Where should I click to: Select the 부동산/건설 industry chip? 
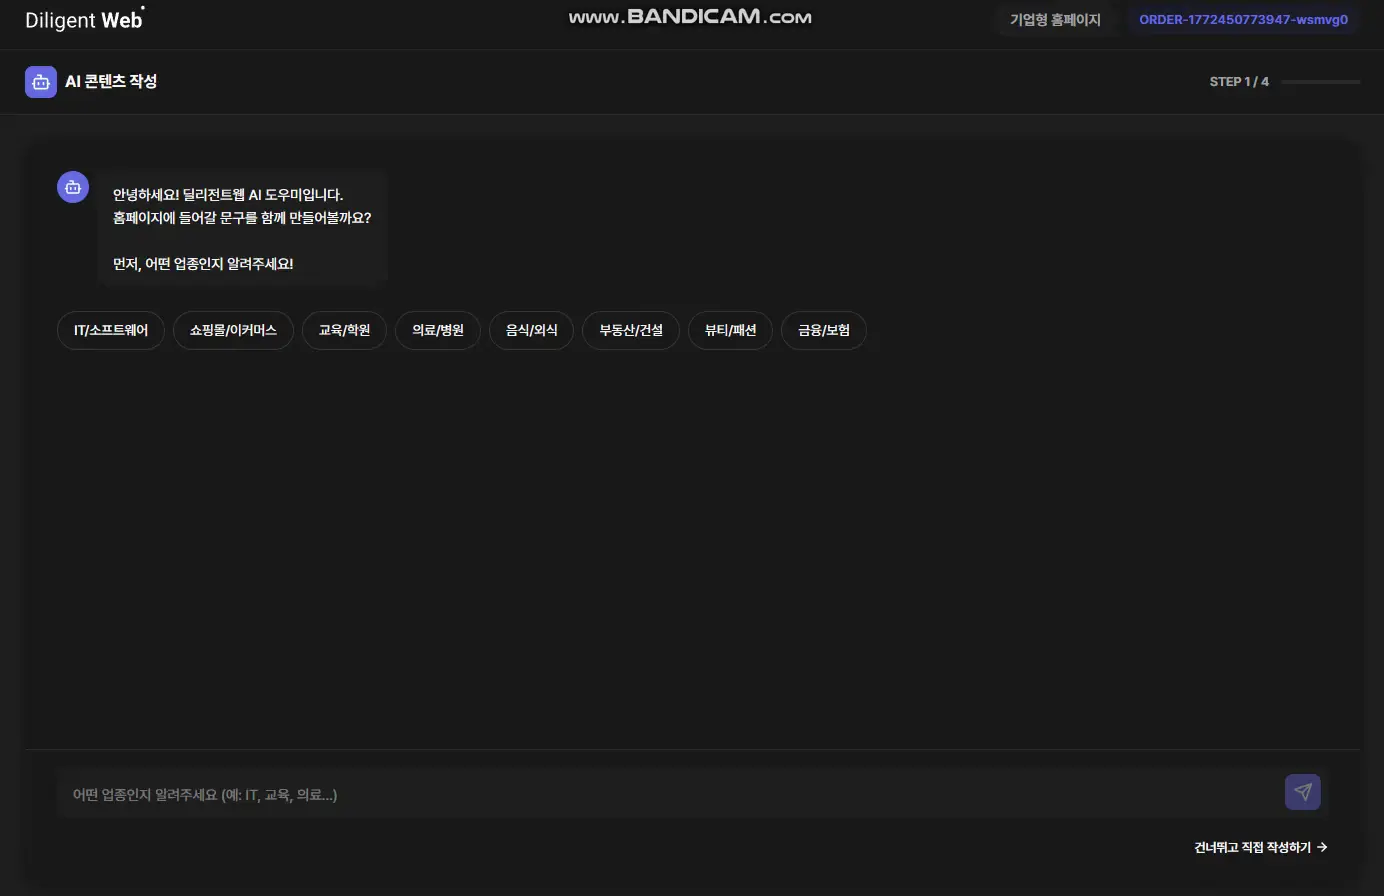click(x=631, y=330)
